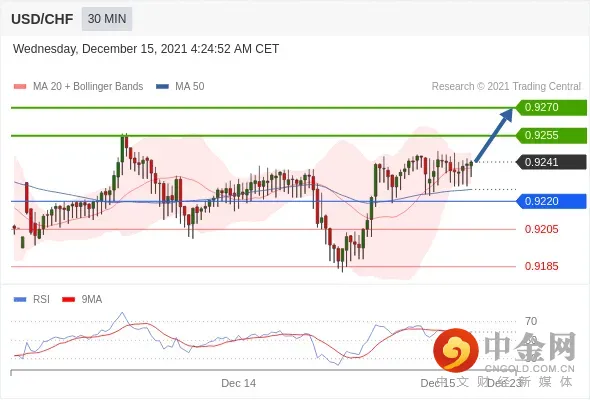
Task: Click the 9MA red legend swatch
Action: tap(68, 300)
